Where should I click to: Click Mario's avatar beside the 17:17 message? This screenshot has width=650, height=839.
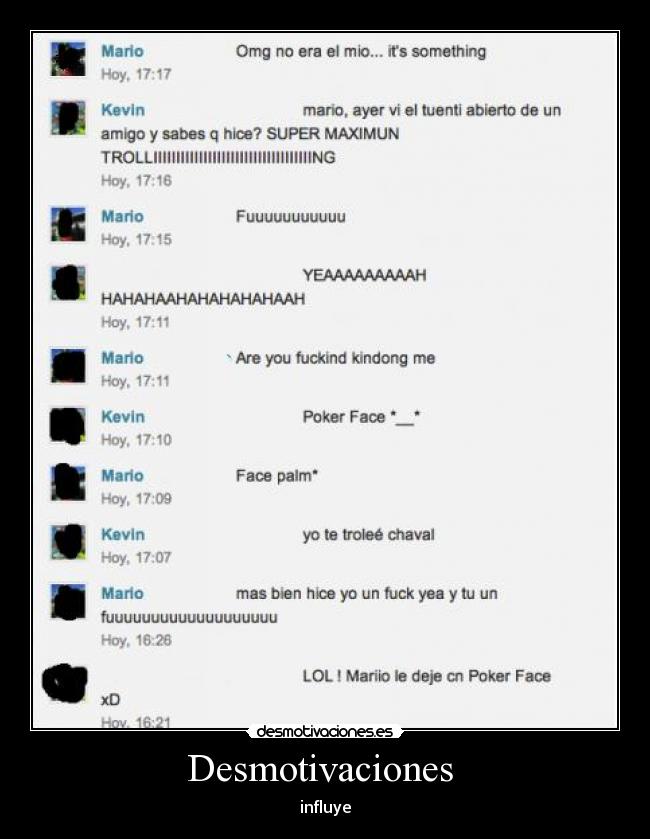click(68, 59)
